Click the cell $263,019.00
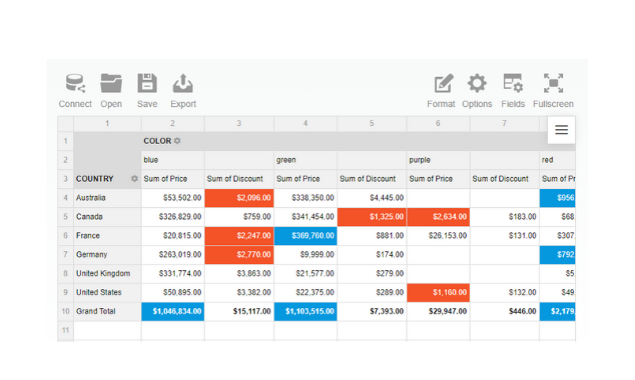Image resolution: width=635 pixels, height=380 pixels. point(173,254)
